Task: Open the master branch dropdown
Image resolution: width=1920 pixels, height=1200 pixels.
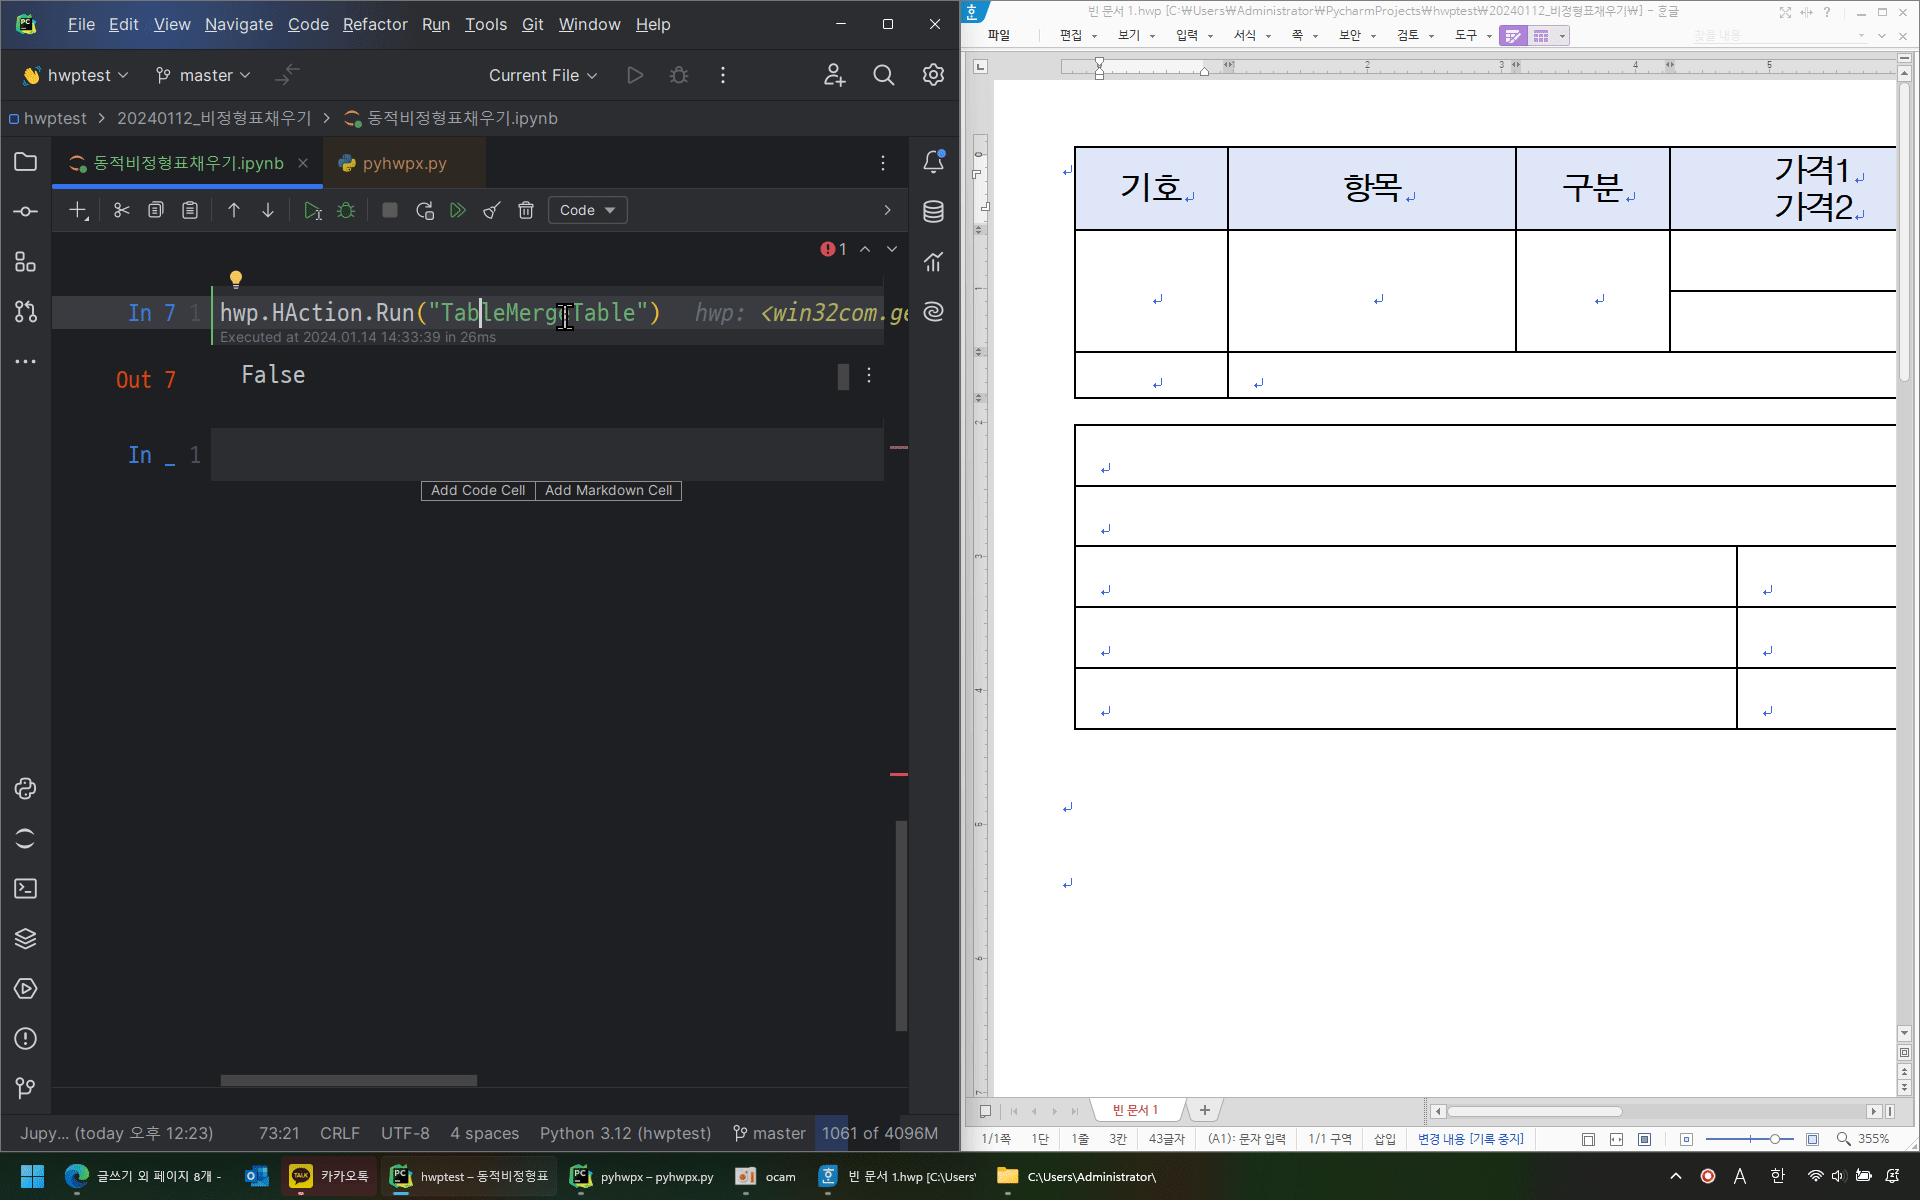Action: point(204,75)
